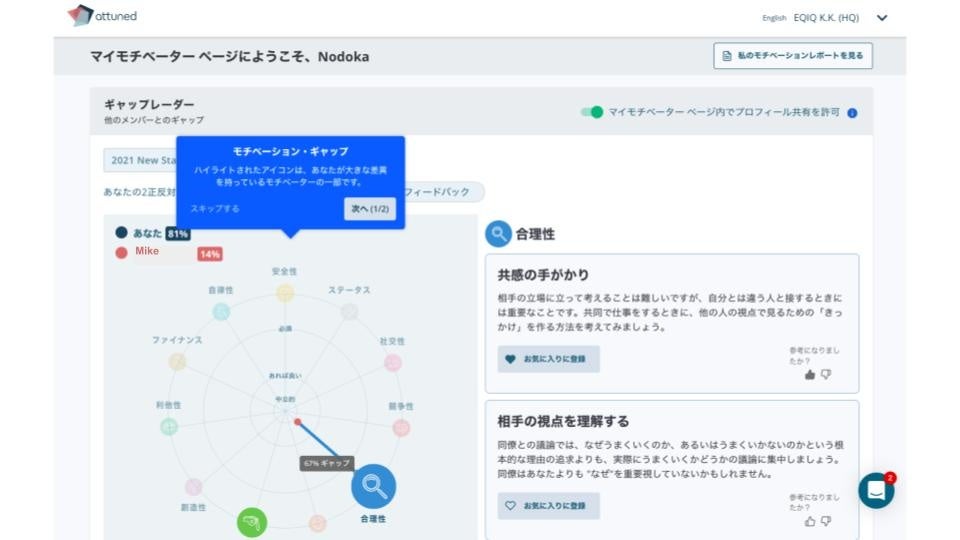Image resolution: width=960 pixels, height=540 pixels.
Task: Select the faded orange motivator icon at radar bottom
Action: [x=317, y=523]
